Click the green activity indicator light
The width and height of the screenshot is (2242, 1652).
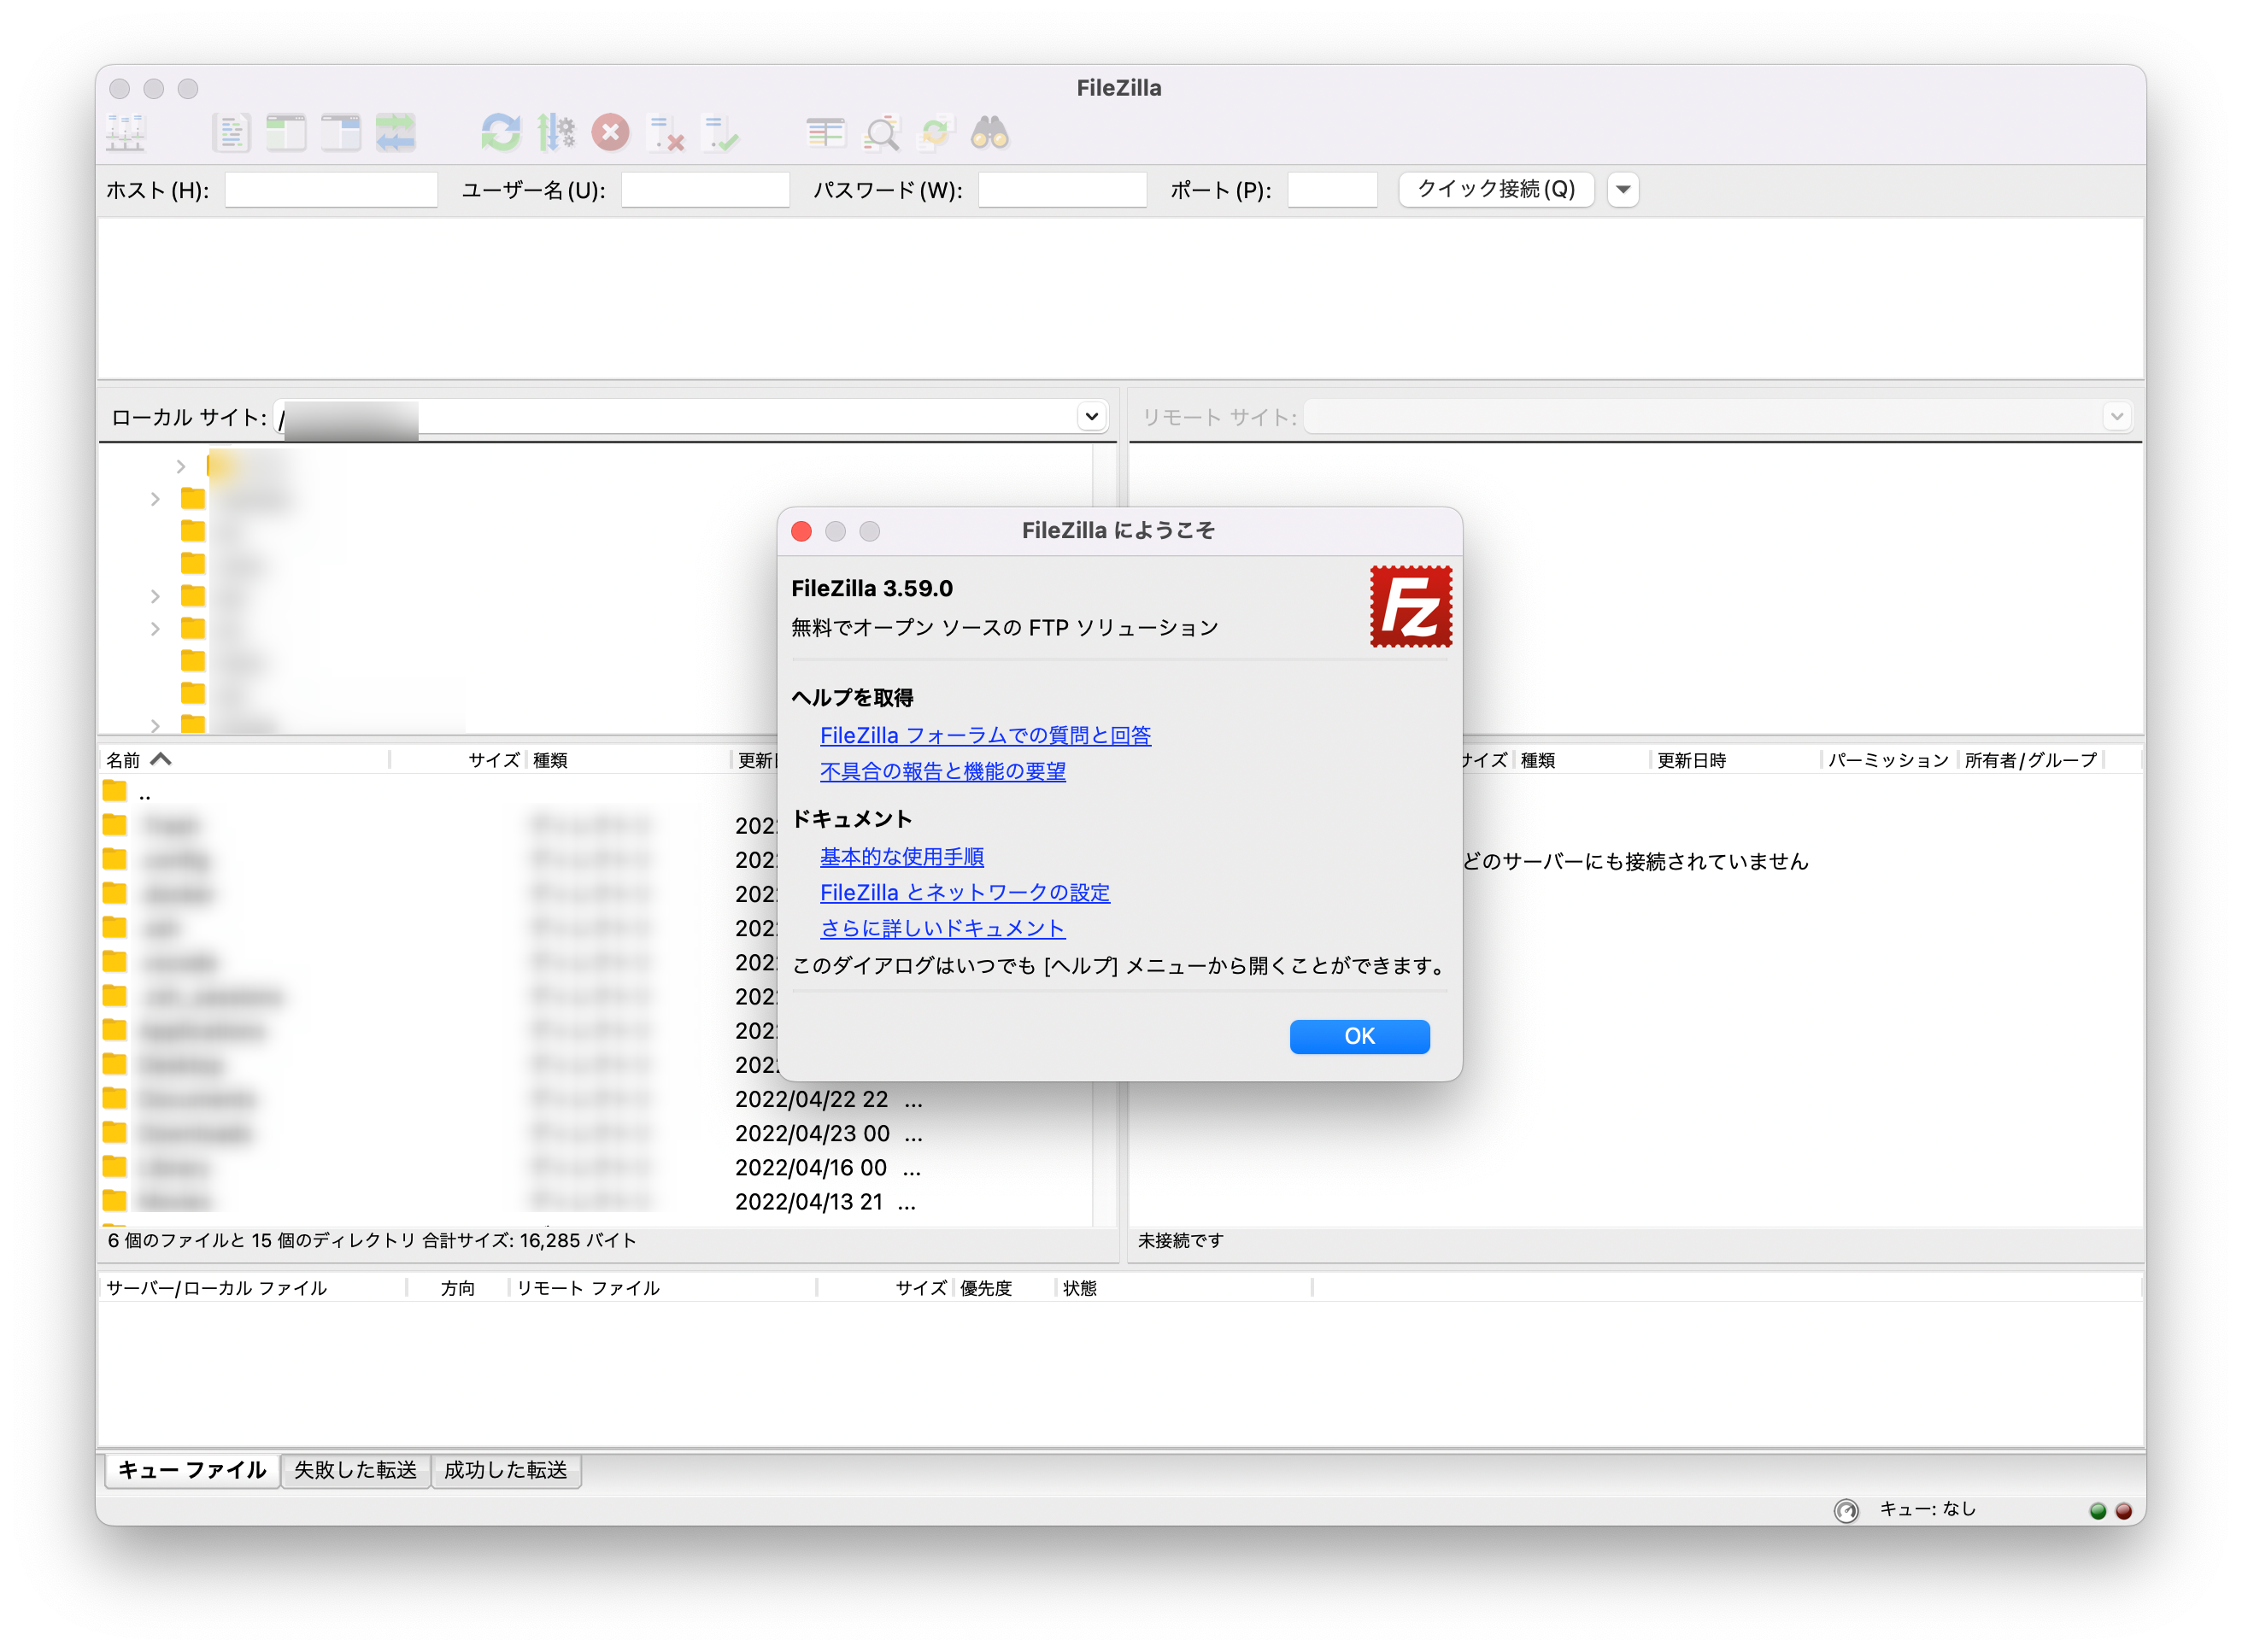[x=2098, y=1511]
